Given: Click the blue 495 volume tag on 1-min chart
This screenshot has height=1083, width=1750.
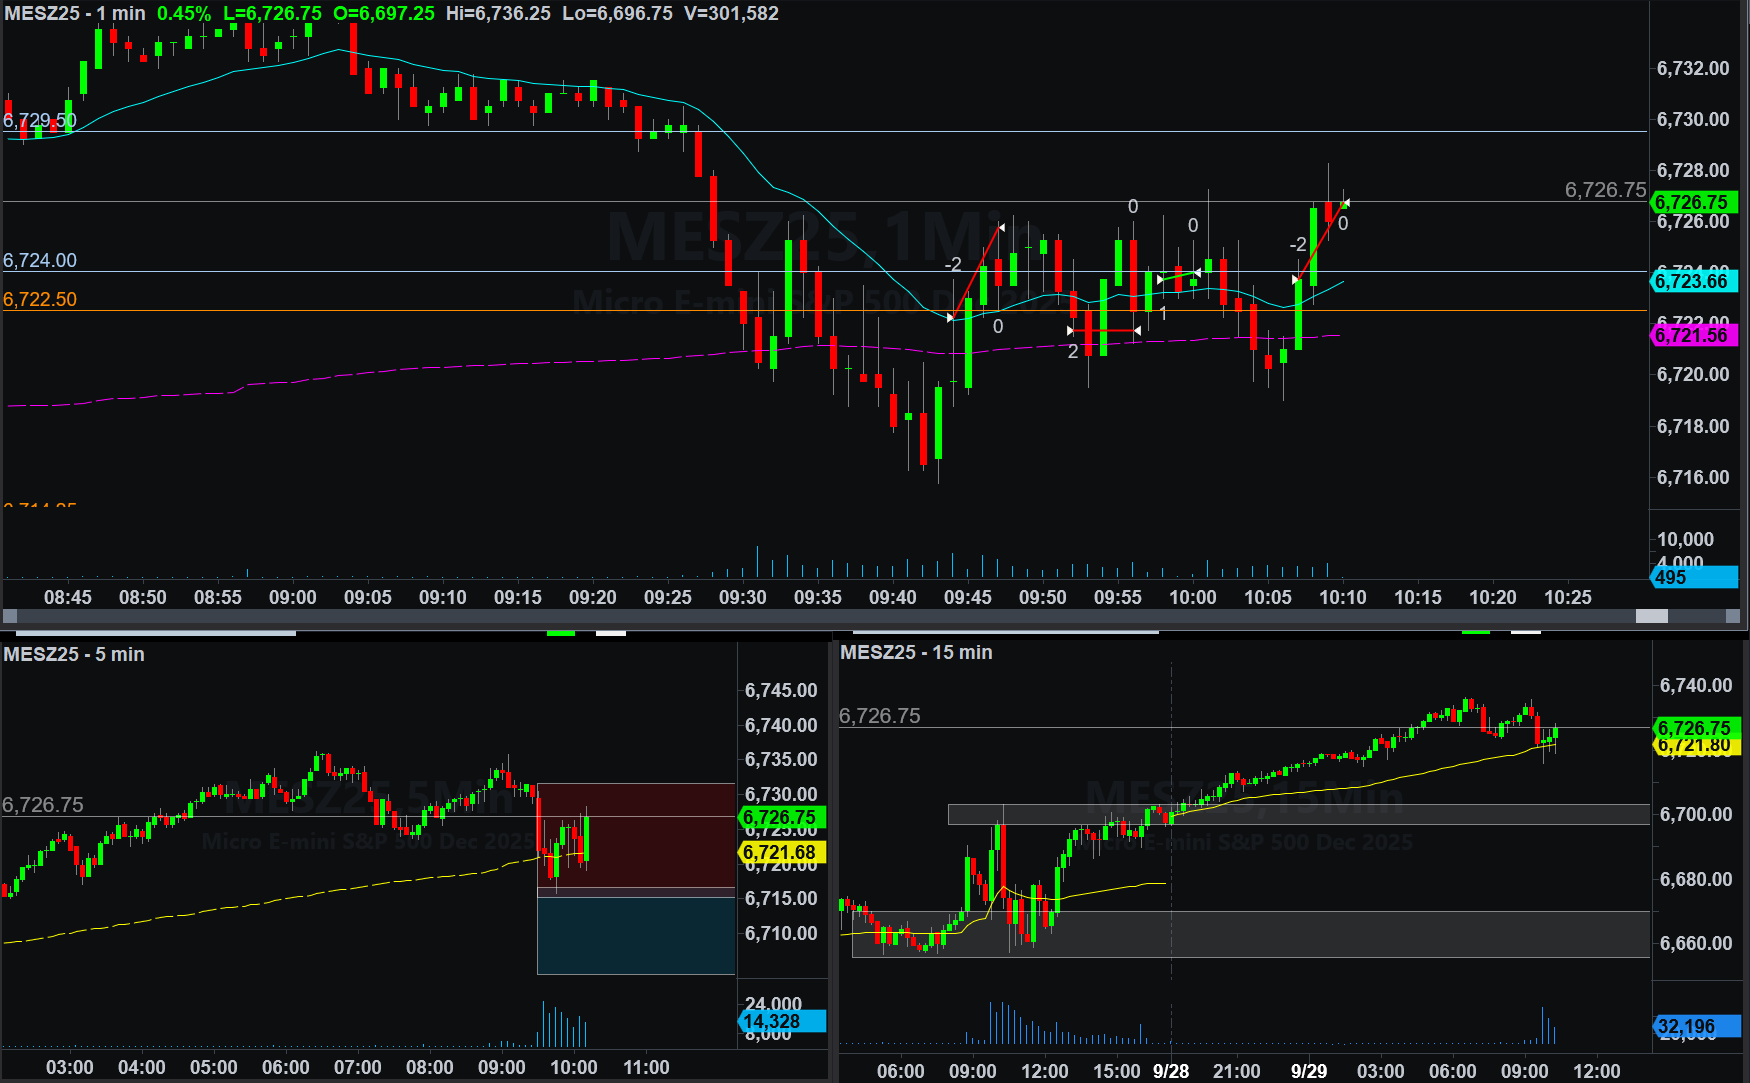Looking at the screenshot, I should (x=1694, y=577).
